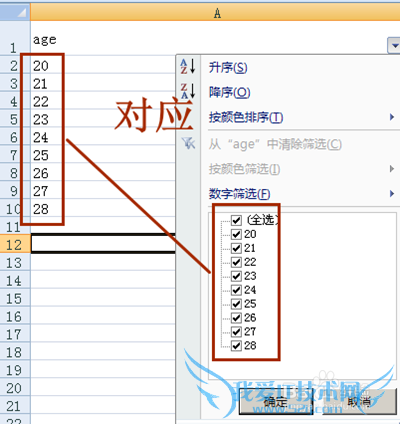Click the ascending sort A-Z icon
The image size is (400, 424).
click(188, 66)
